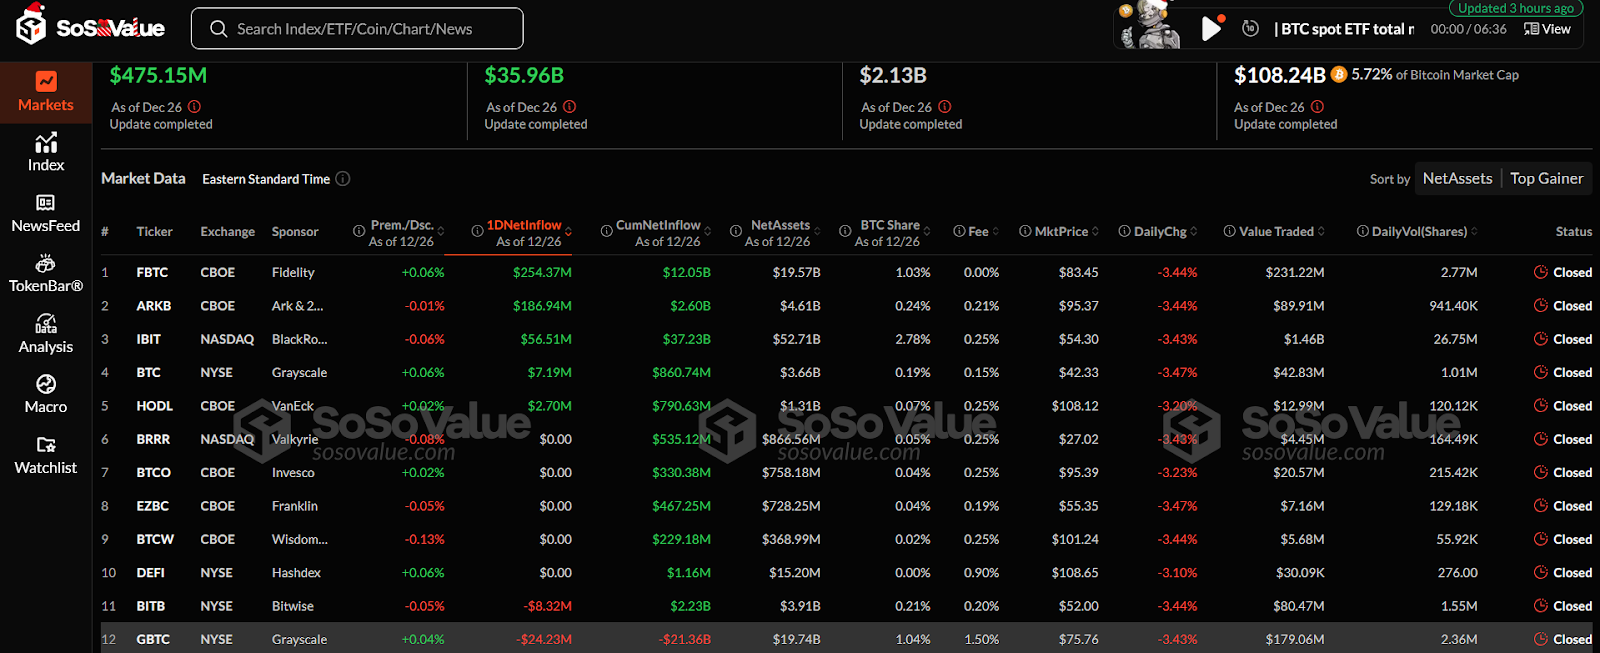Sort by Fee column arrows
The width and height of the screenshot is (1600, 653).
click(x=996, y=232)
